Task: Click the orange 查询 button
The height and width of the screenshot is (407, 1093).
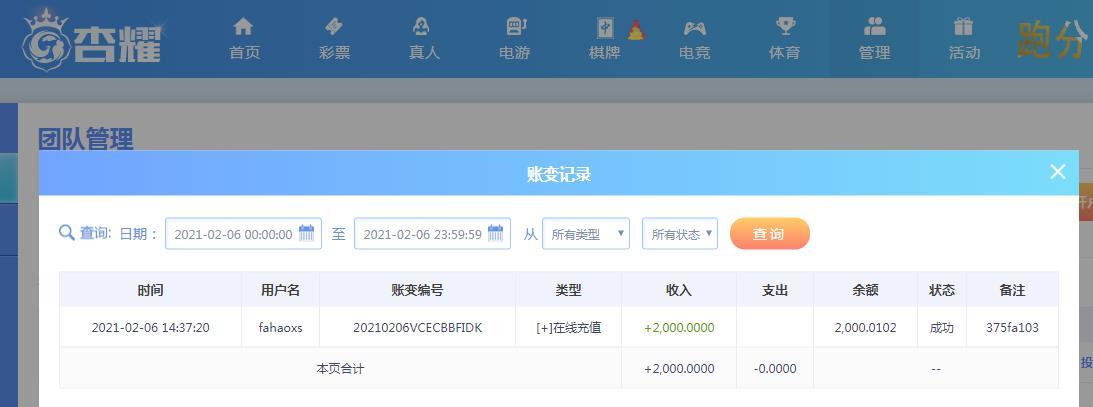Action: coord(770,233)
